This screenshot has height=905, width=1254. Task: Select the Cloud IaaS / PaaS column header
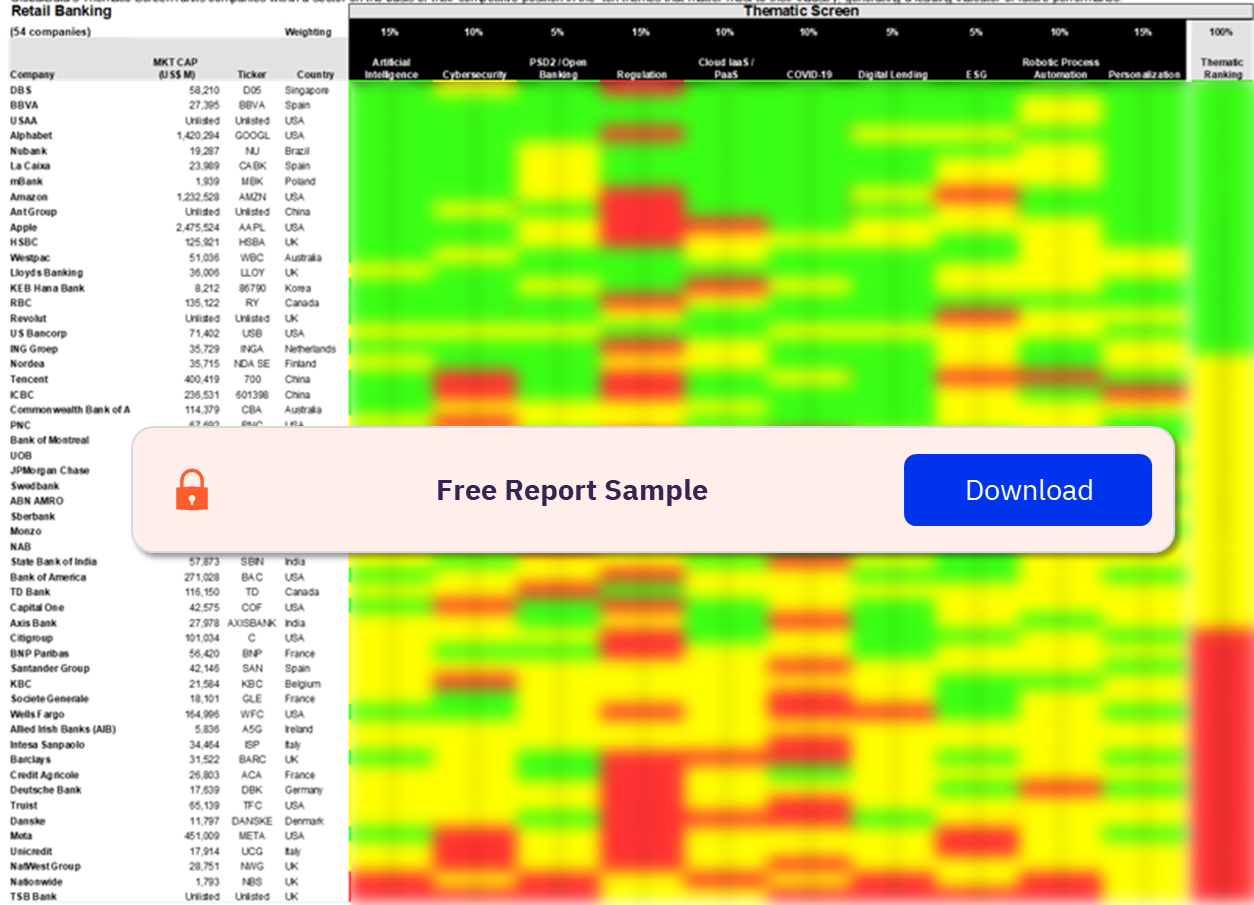[x=725, y=68]
